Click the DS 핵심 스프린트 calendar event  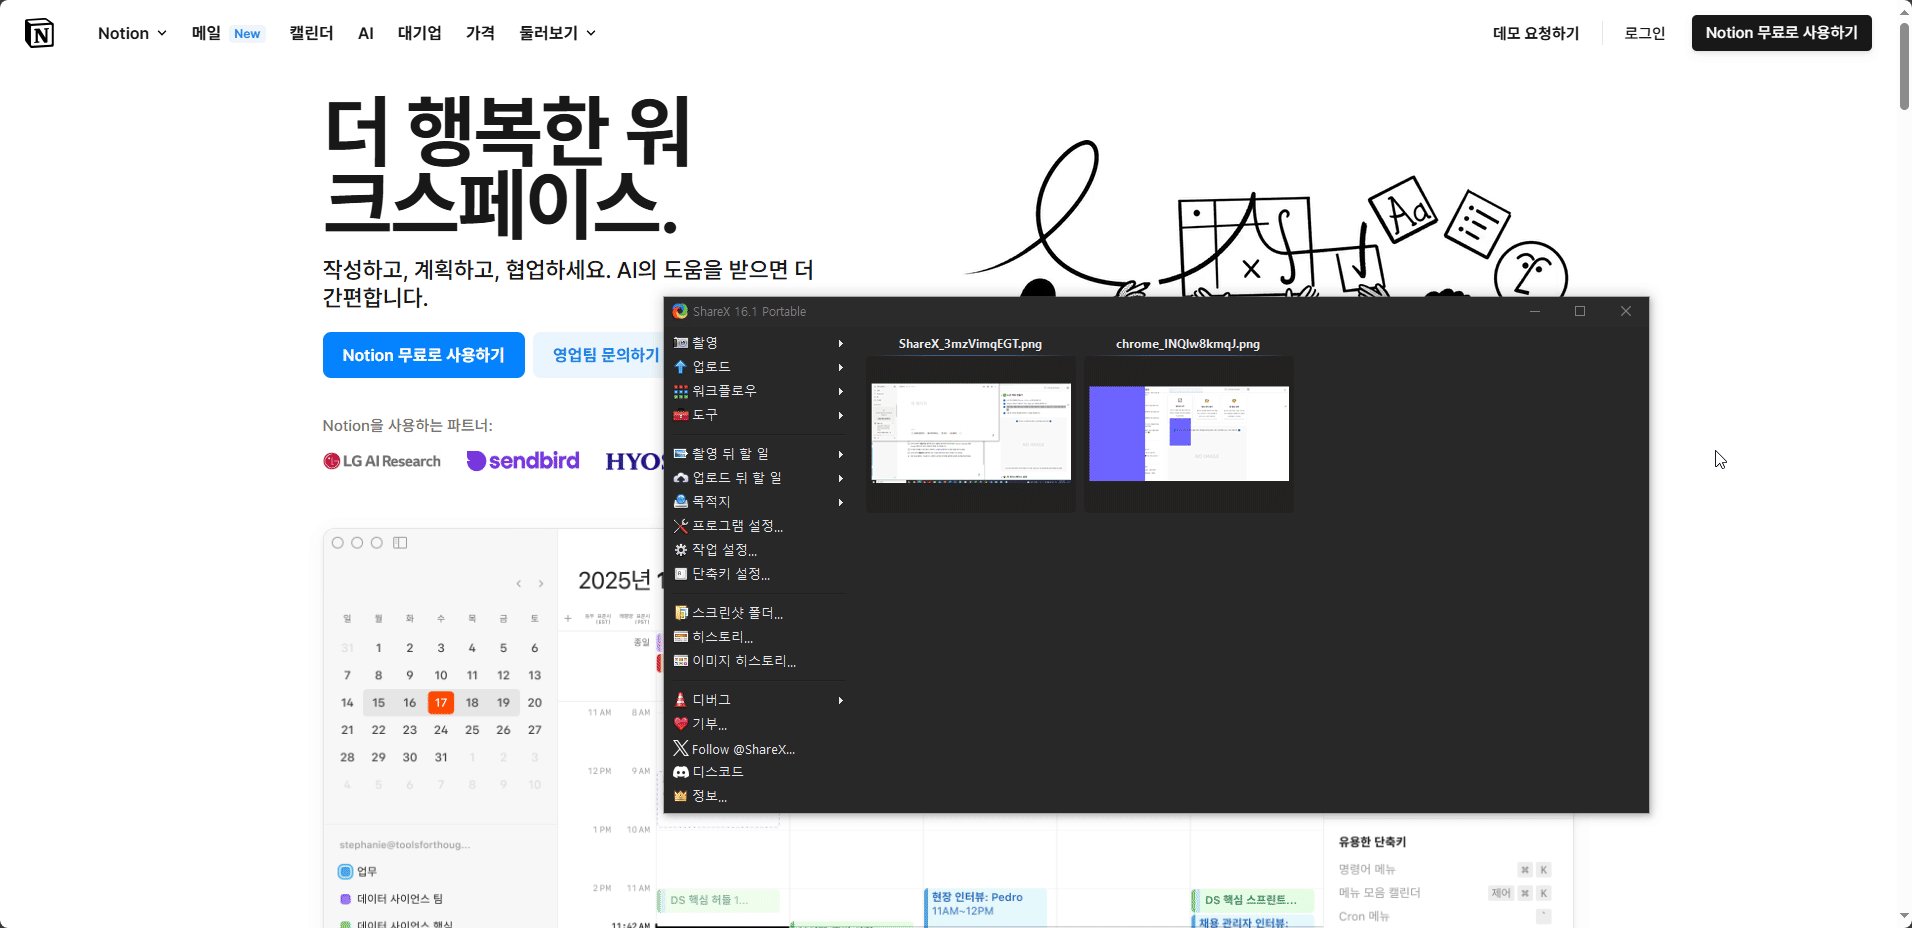point(1251,900)
